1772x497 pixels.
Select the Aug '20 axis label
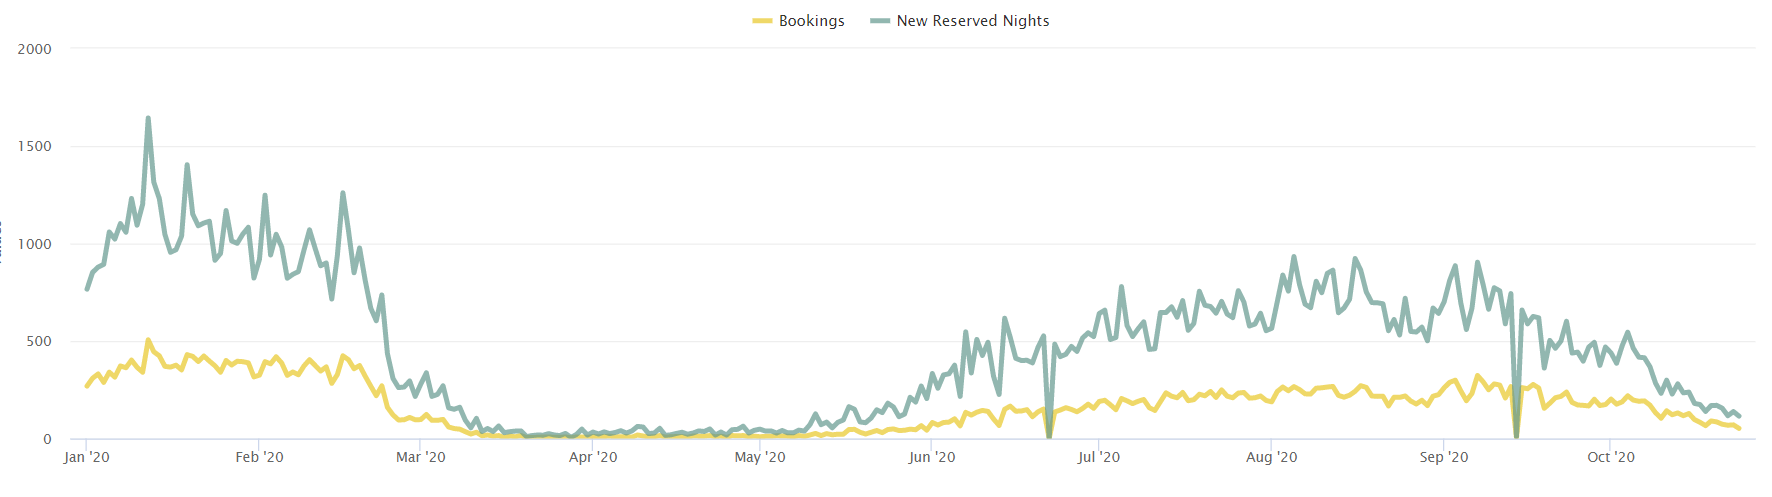[x=1272, y=457]
